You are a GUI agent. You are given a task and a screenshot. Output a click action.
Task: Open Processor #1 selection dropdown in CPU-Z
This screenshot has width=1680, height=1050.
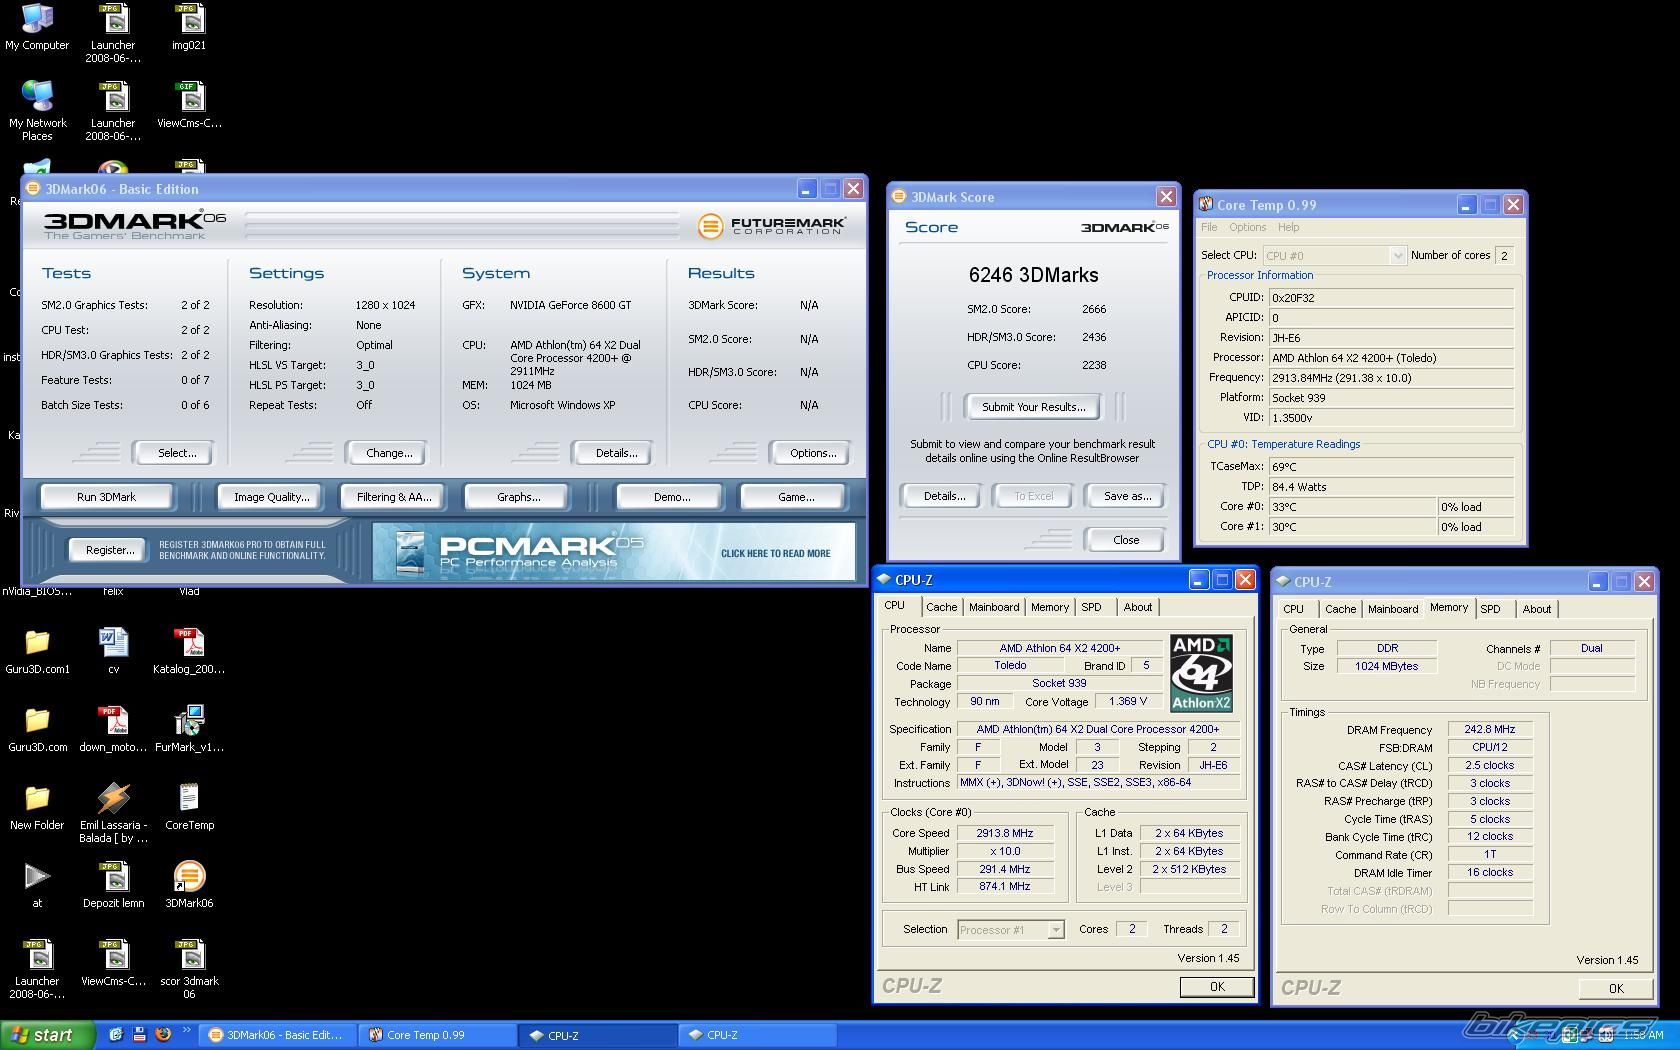[x=1010, y=930]
